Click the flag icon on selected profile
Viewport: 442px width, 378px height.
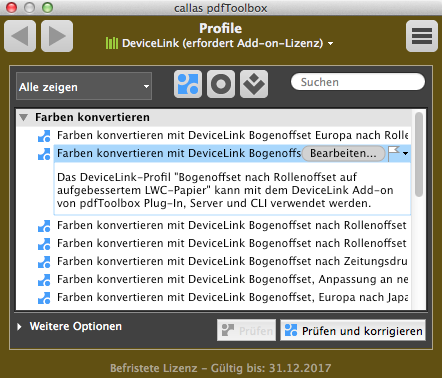(x=394, y=153)
